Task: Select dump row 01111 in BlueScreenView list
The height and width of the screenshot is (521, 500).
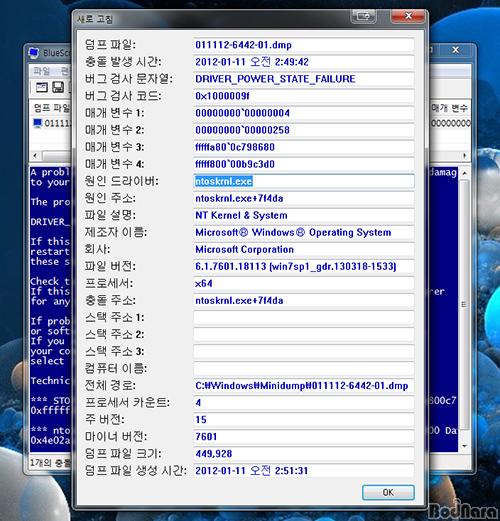Action: click(x=52, y=123)
